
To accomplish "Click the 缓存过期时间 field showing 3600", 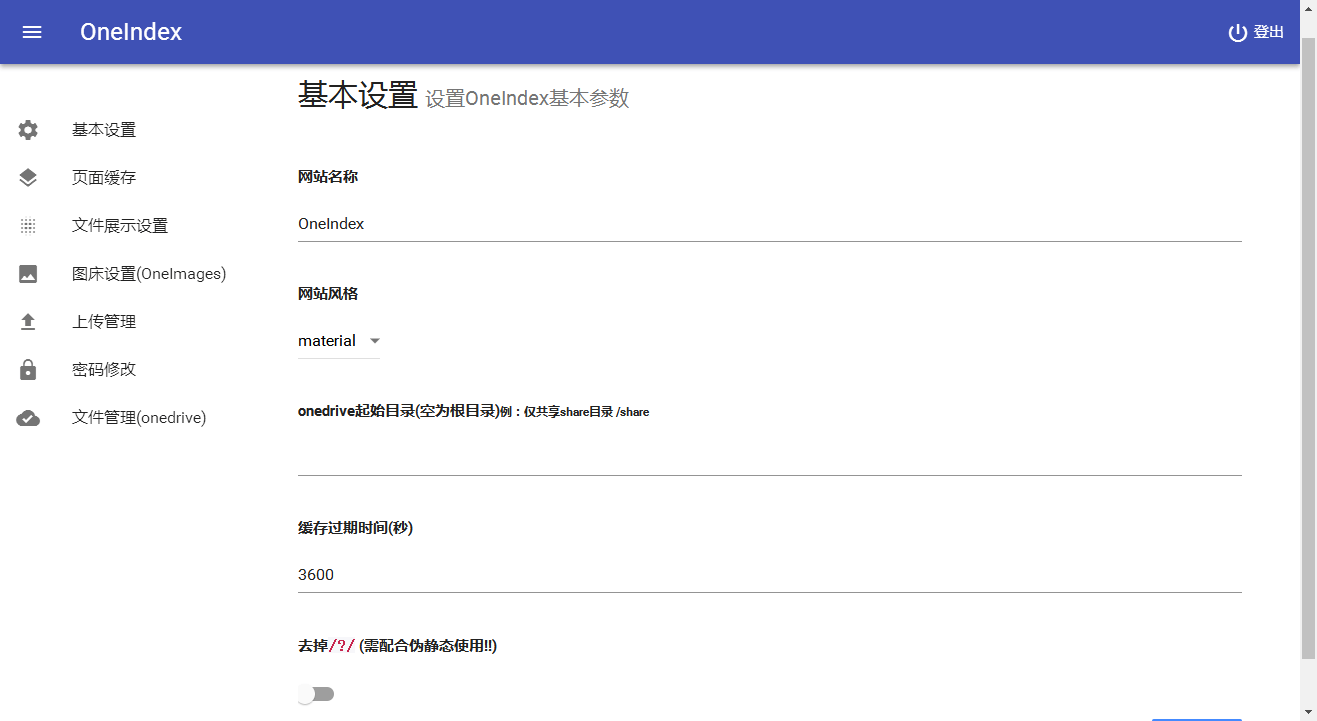I will tap(770, 575).
